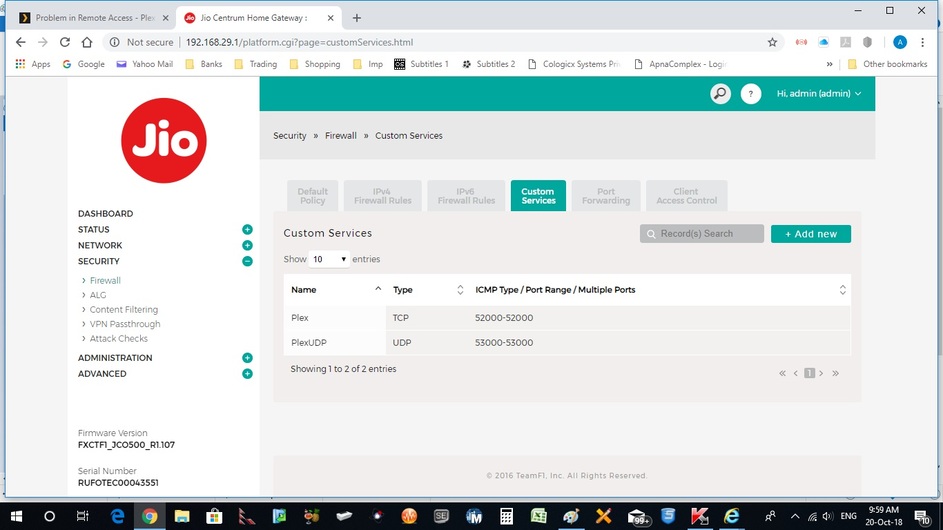The image size is (943, 530).
Task: Open Microsoft Store from taskbar
Action: click(x=214, y=516)
